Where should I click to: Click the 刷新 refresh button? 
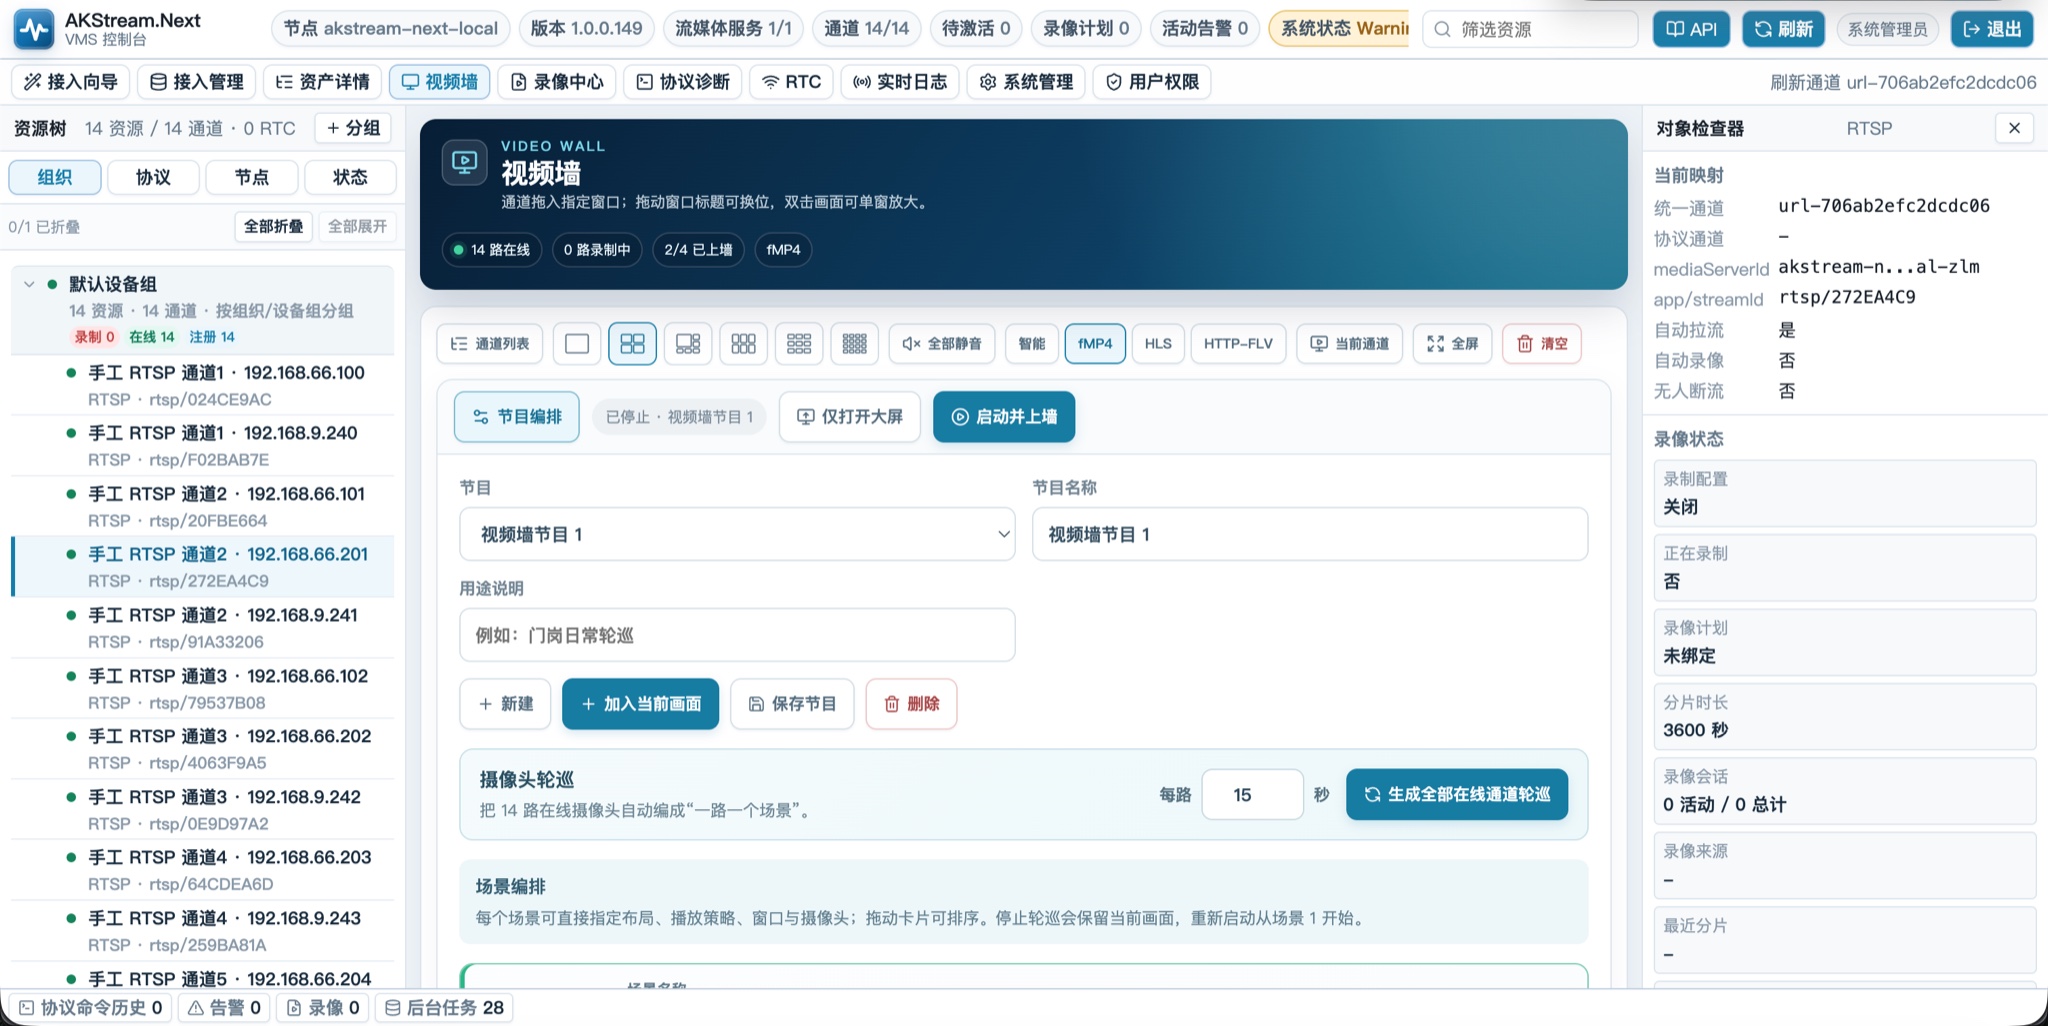(x=1783, y=29)
